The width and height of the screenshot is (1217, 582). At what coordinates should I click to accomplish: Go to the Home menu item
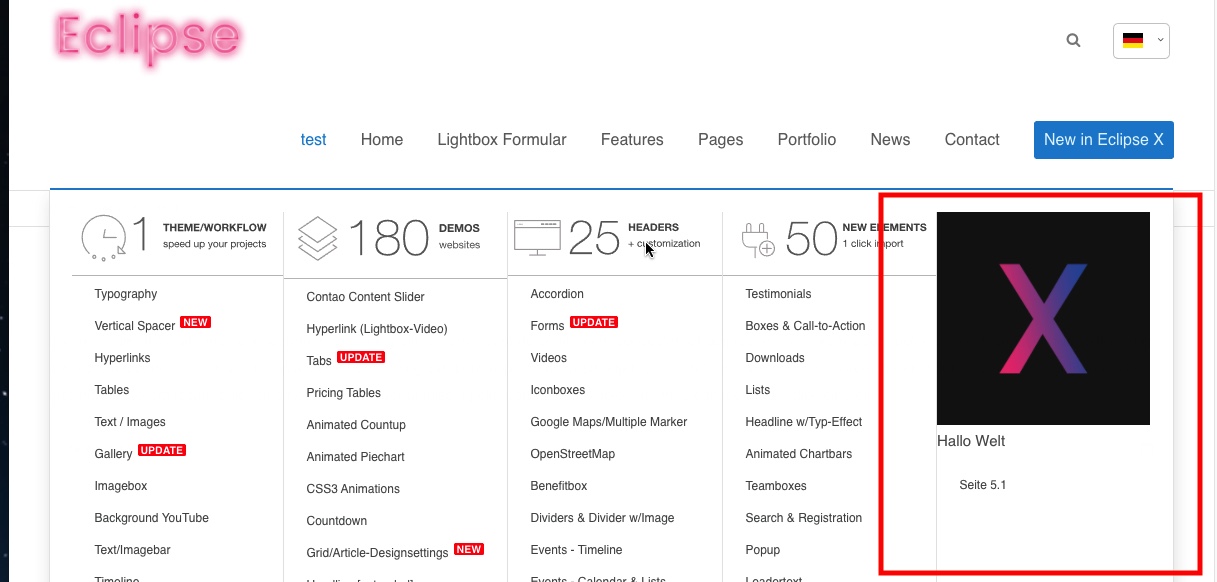[382, 140]
